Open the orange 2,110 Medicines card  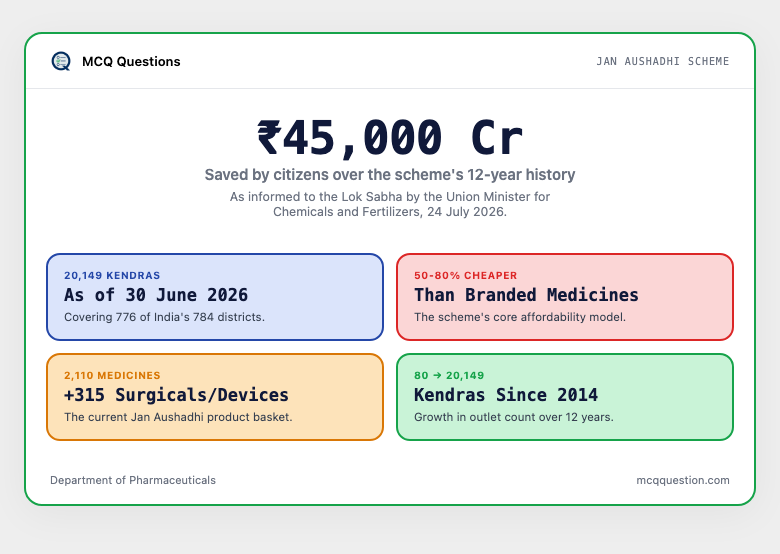tap(215, 397)
